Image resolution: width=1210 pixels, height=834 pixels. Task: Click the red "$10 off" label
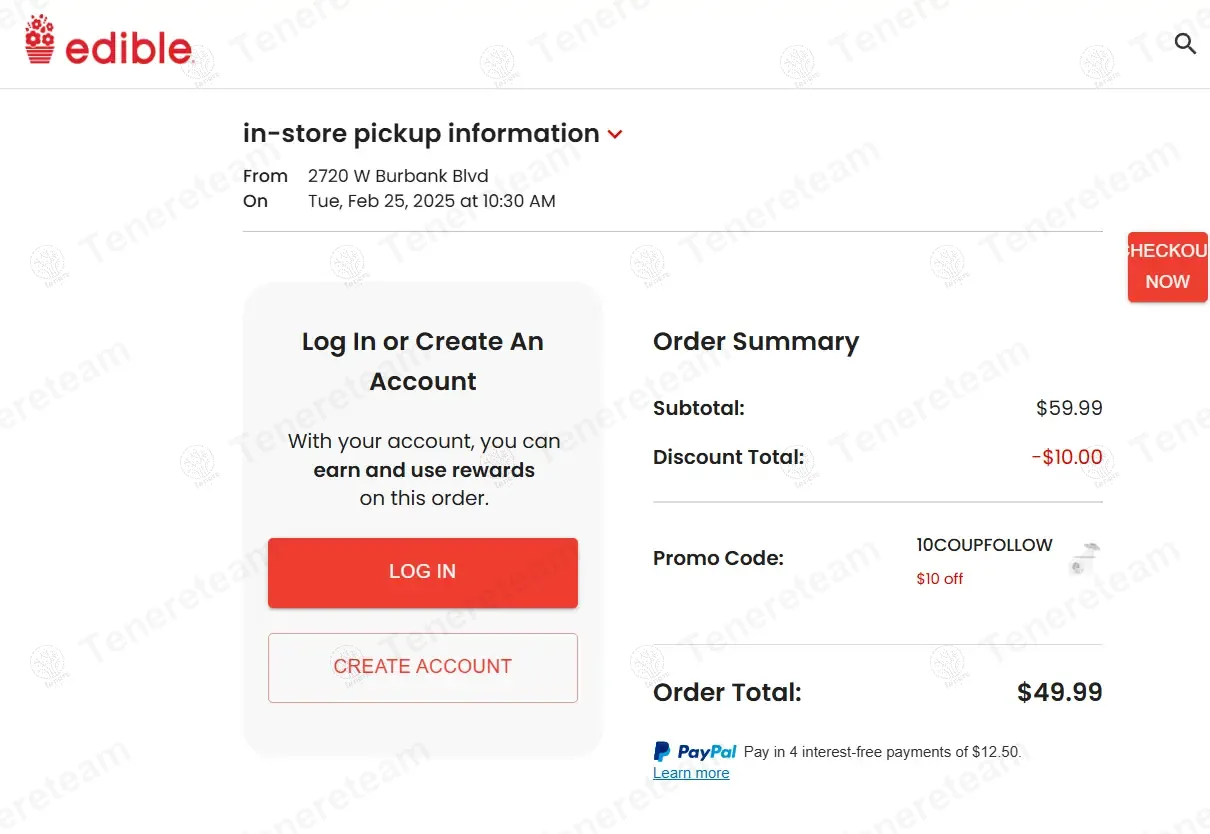(939, 579)
